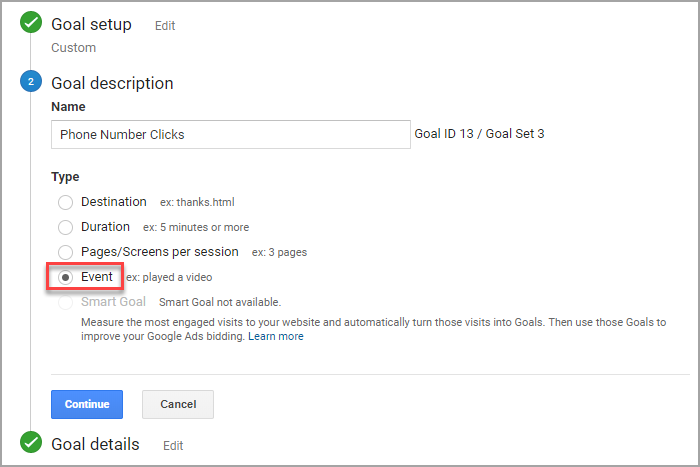Screen dimensions: 700x467
Task: Select the Duration goal type
Action: coord(65,227)
